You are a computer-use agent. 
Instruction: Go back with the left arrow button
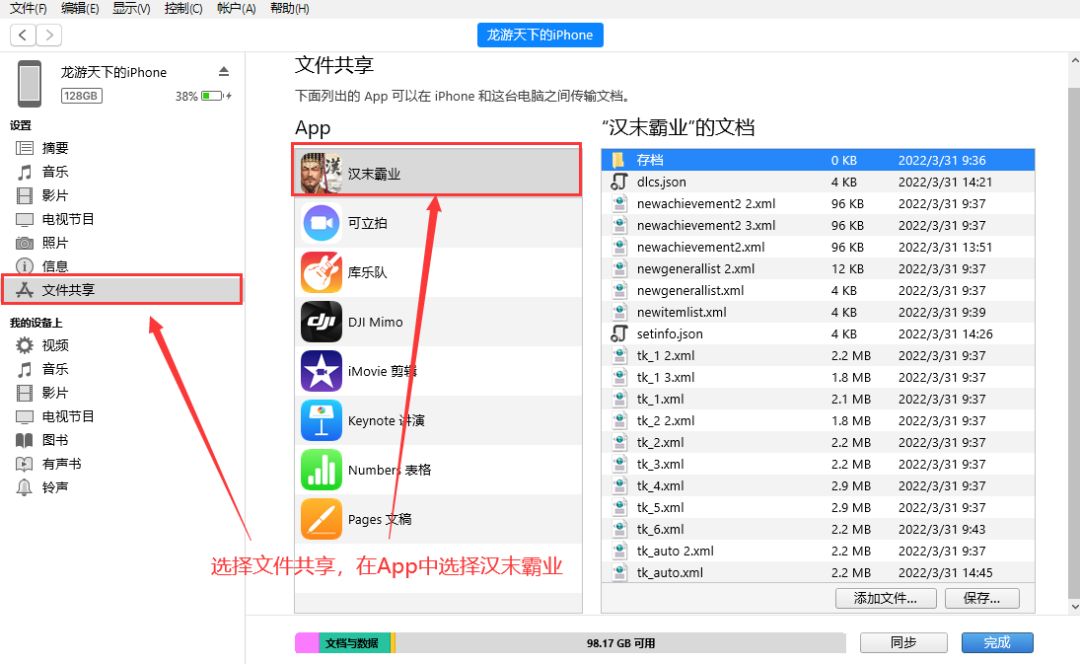(23, 34)
